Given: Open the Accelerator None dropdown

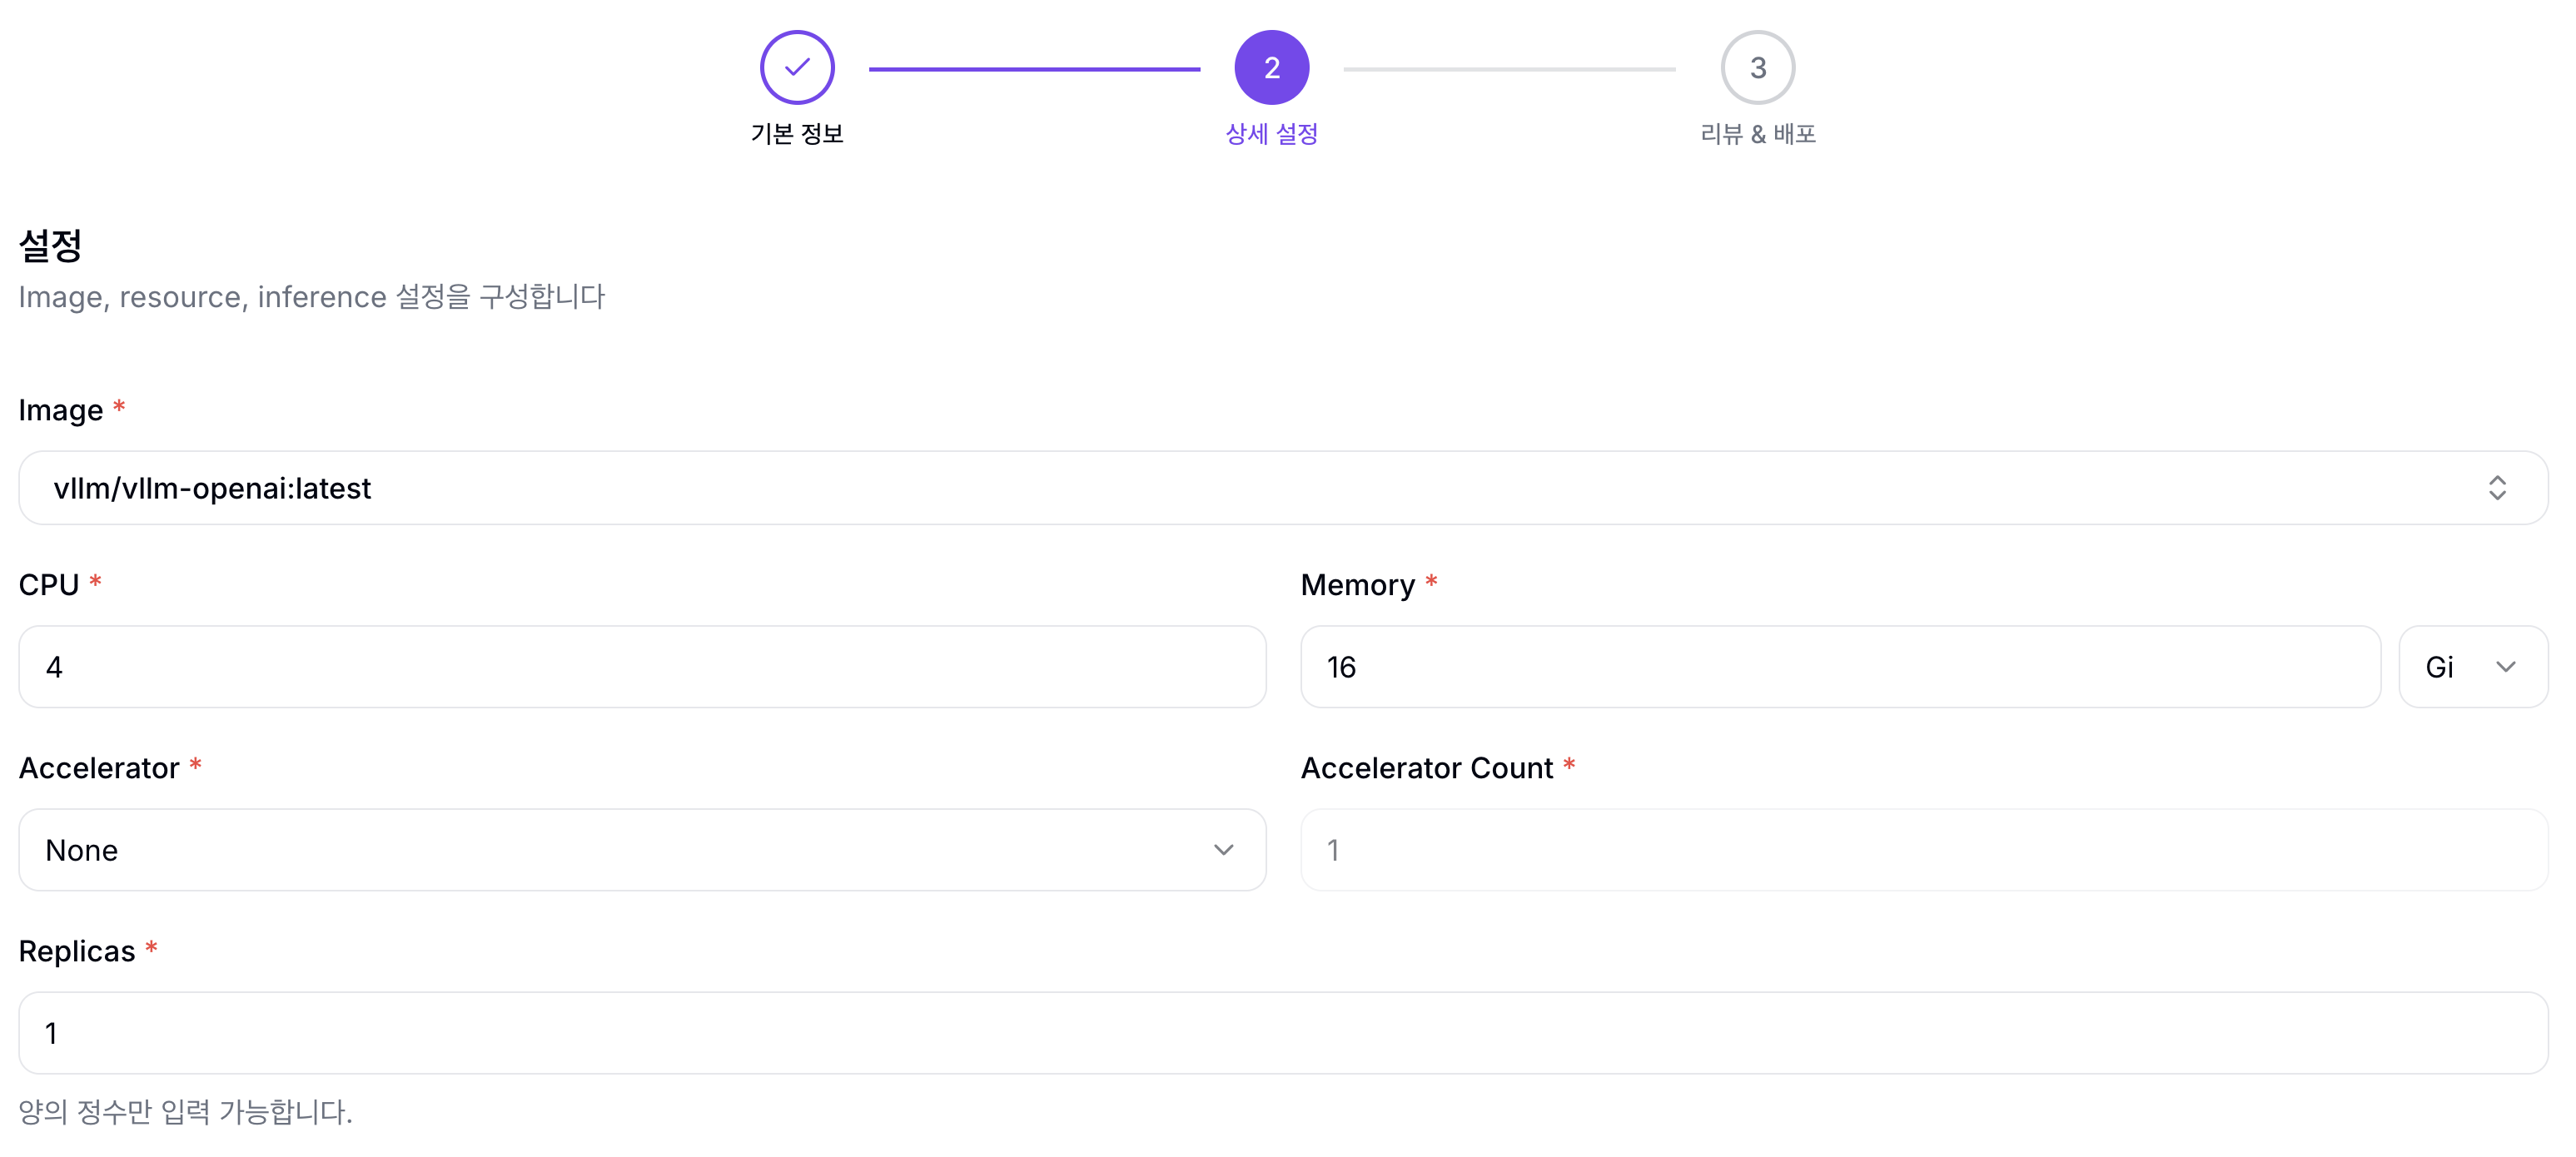Looking at the screenshot, I should 642,850.
